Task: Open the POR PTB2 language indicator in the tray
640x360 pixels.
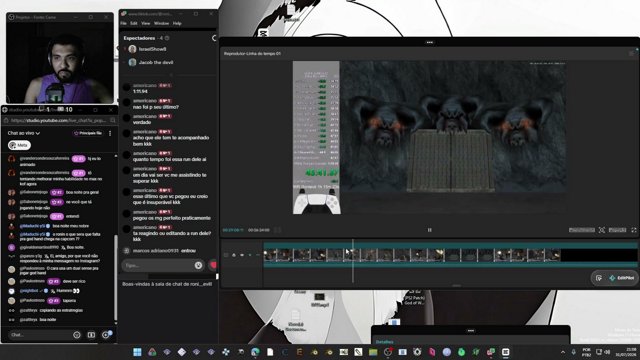Action: tap(587, 352)
